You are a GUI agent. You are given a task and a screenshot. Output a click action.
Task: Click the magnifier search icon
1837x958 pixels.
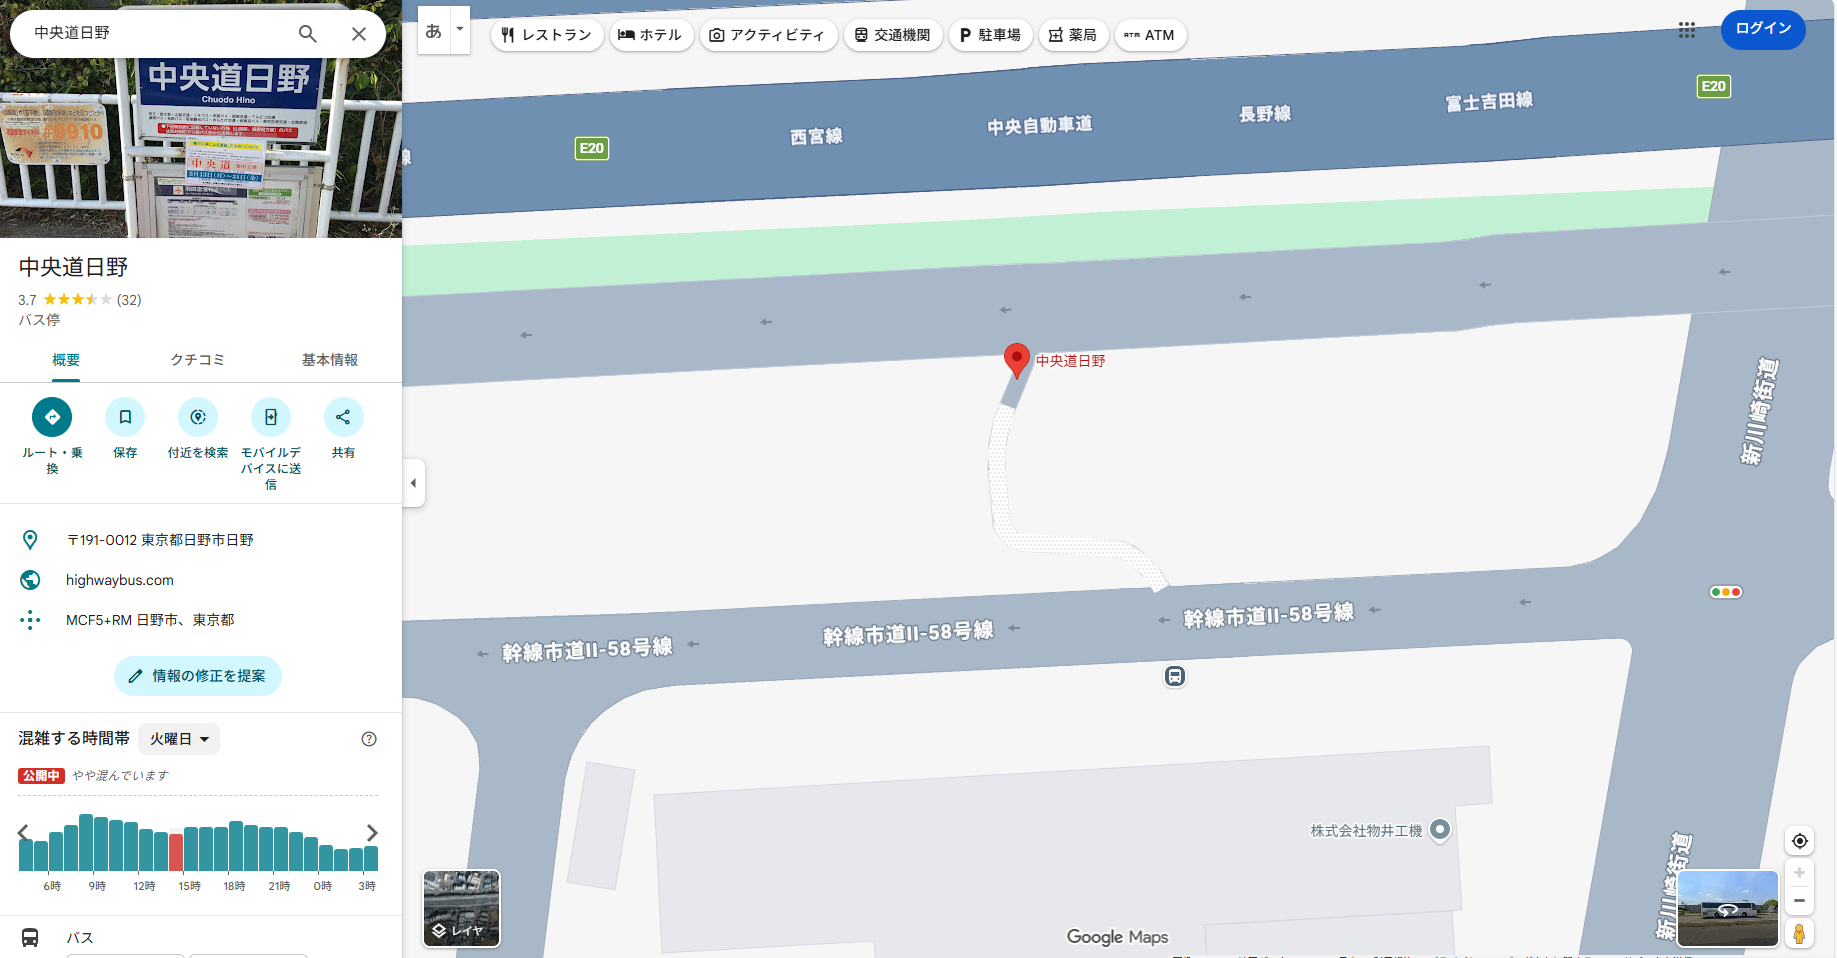pos(308,34)
